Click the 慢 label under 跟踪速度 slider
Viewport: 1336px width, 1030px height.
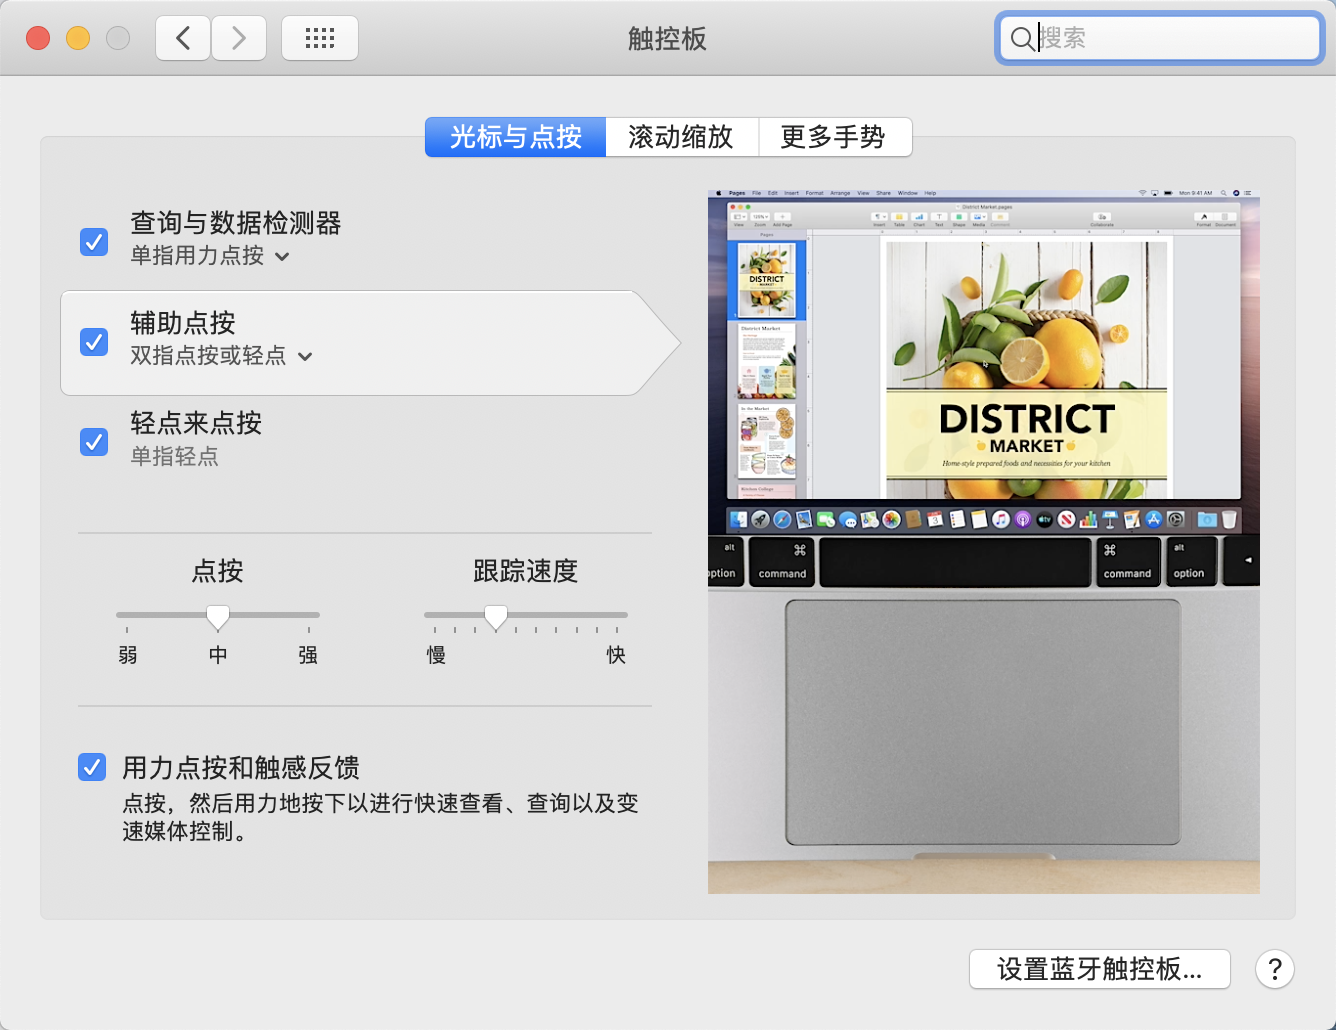pos(436,655)
